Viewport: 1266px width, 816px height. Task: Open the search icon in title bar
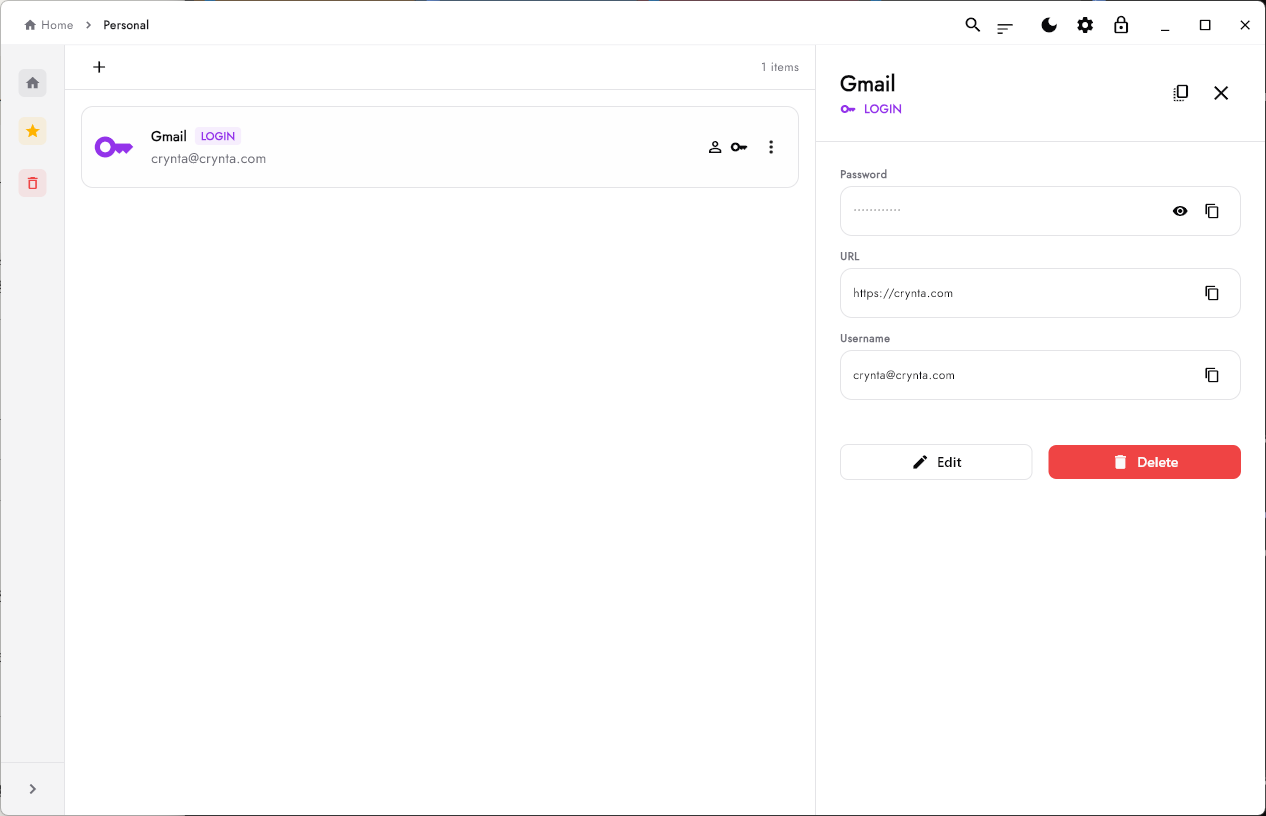972,25
